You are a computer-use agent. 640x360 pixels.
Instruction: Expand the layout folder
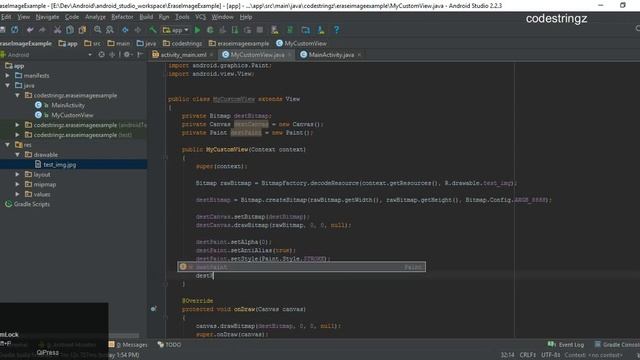pos(18,174)
